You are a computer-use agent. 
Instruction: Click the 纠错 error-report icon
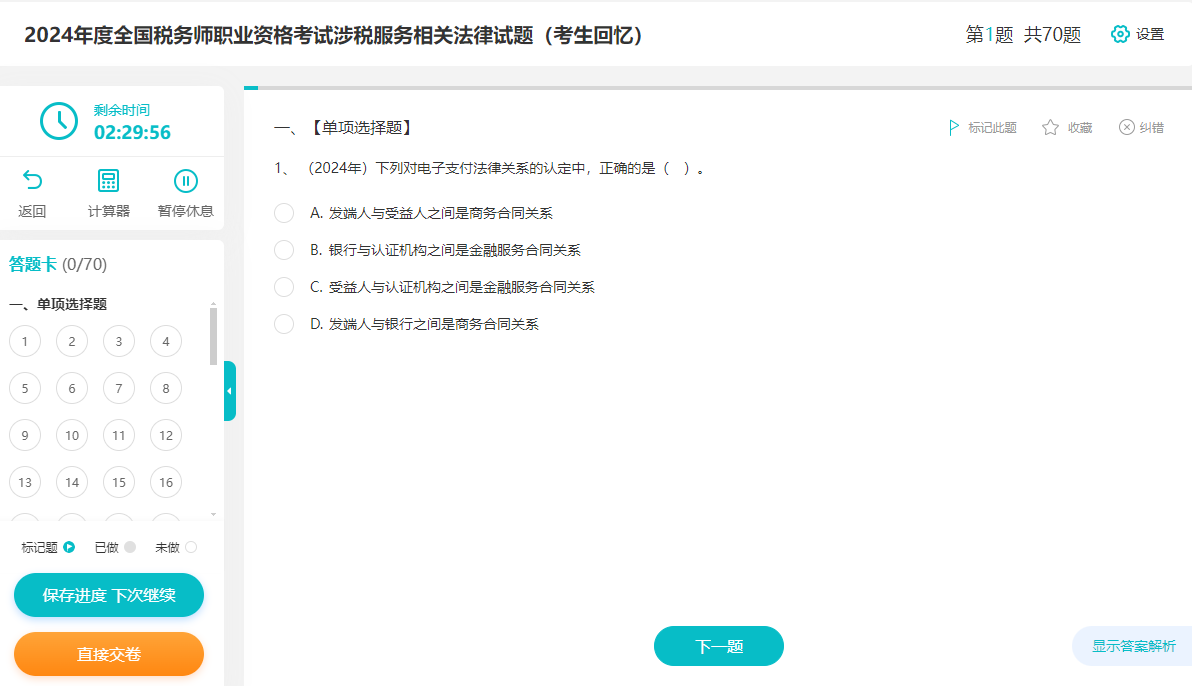[x=1125, y=127]
